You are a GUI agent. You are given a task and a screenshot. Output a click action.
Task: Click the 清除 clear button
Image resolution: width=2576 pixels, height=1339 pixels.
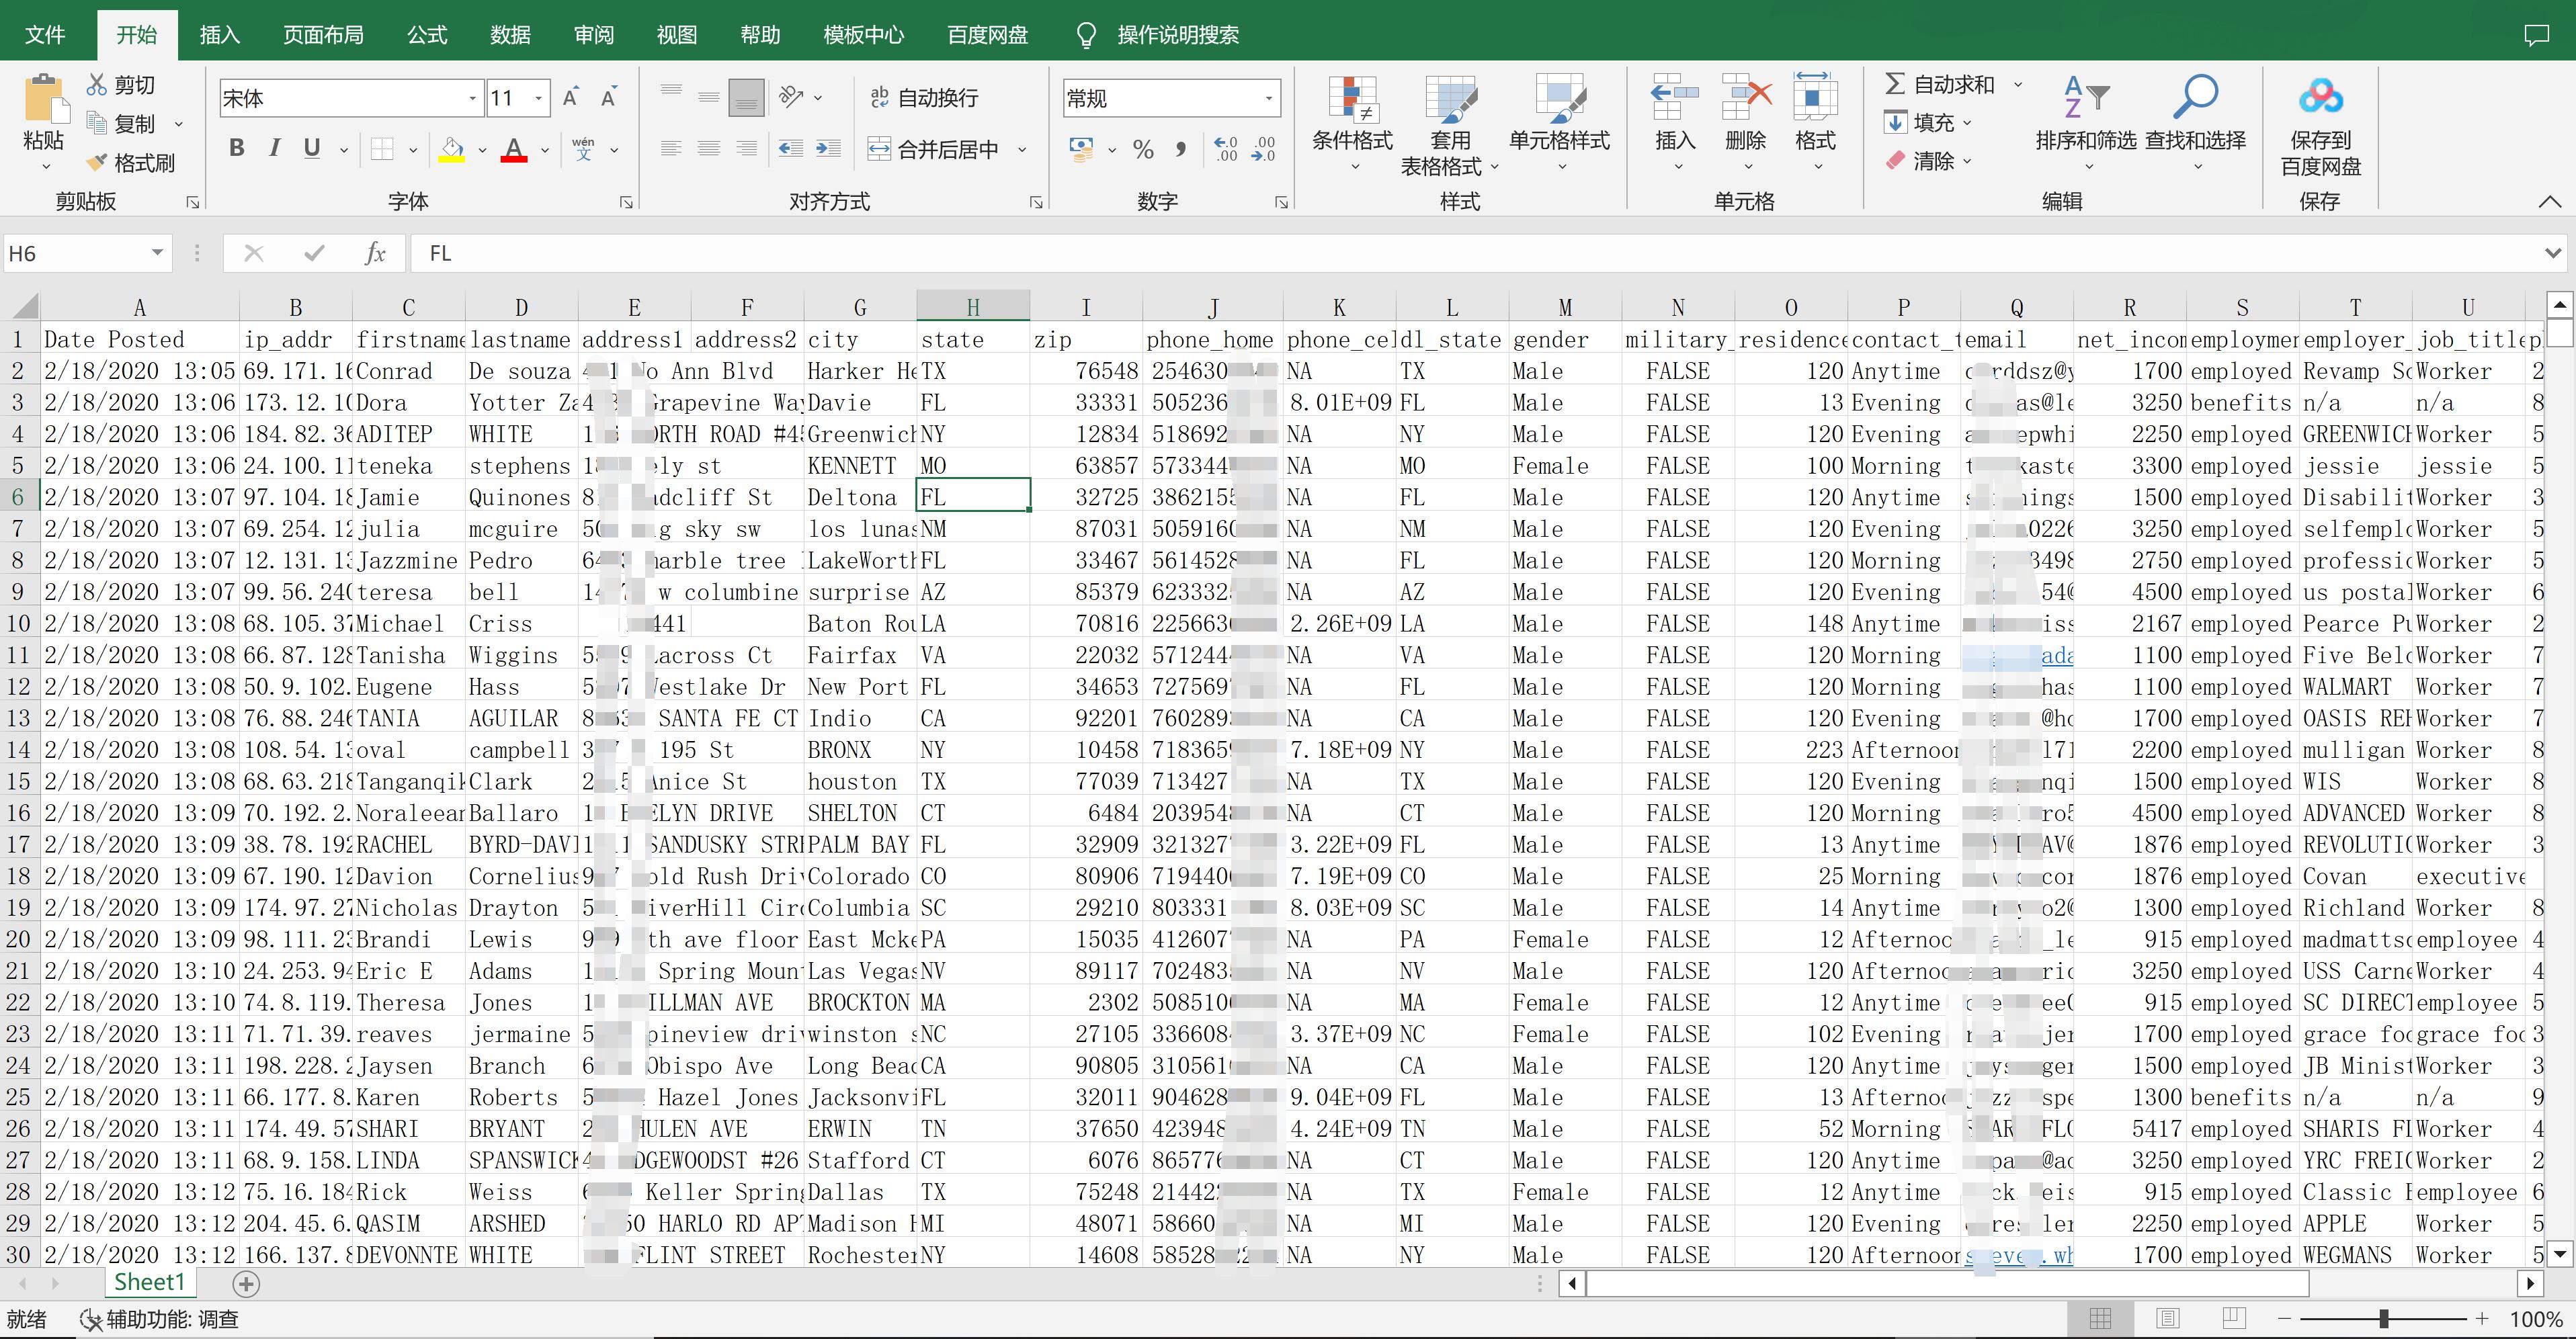(x=1927, y=161)
